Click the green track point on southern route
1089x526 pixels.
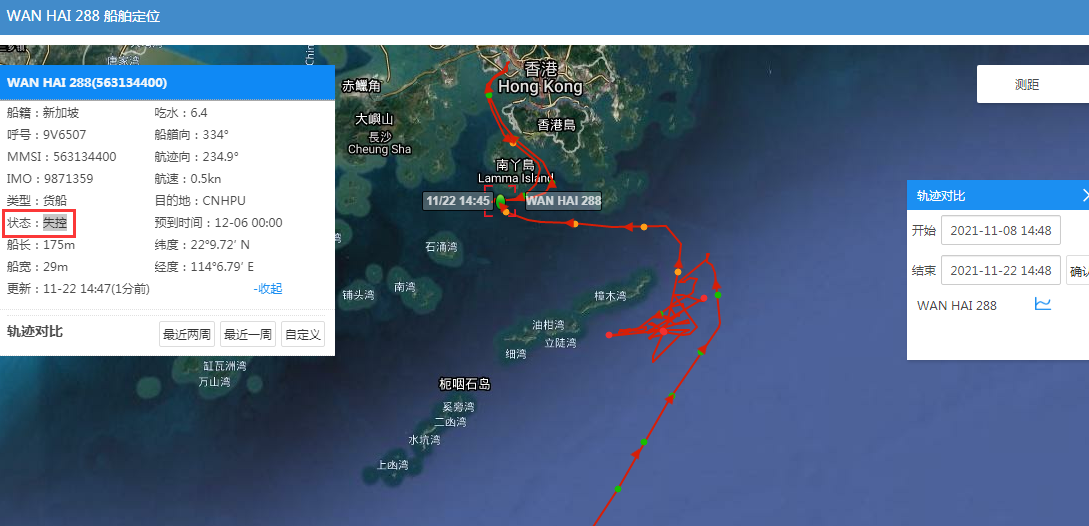pos(644,442)
